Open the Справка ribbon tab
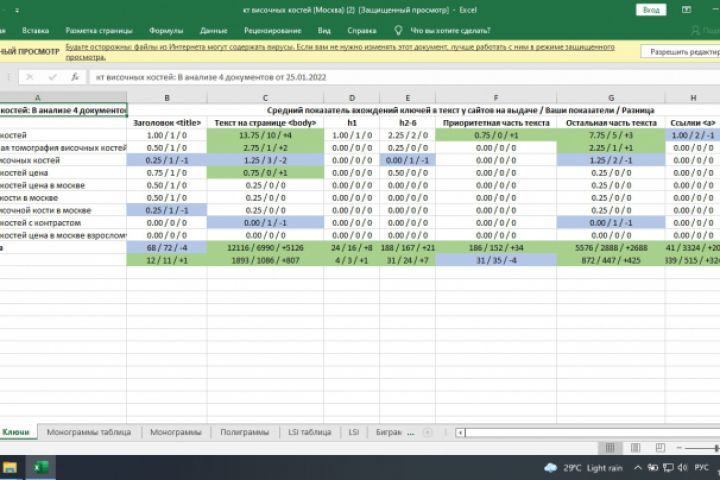The width and height of the screenshot is (720, 480). (x=362, y=30)
